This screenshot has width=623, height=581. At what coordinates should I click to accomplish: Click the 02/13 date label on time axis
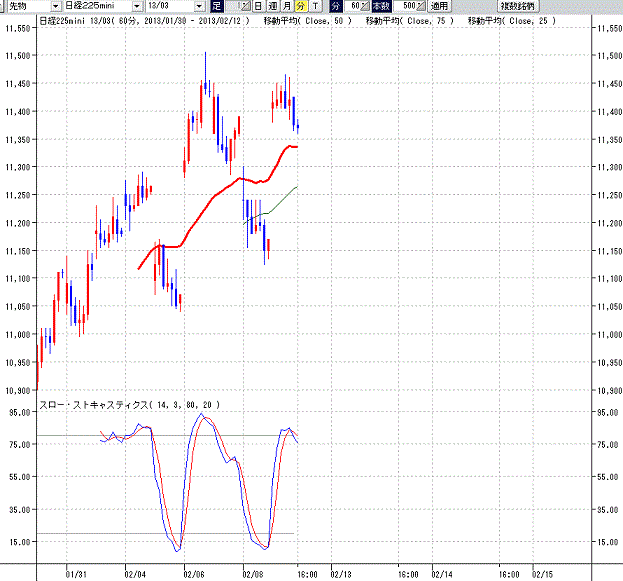pos(341,574)
